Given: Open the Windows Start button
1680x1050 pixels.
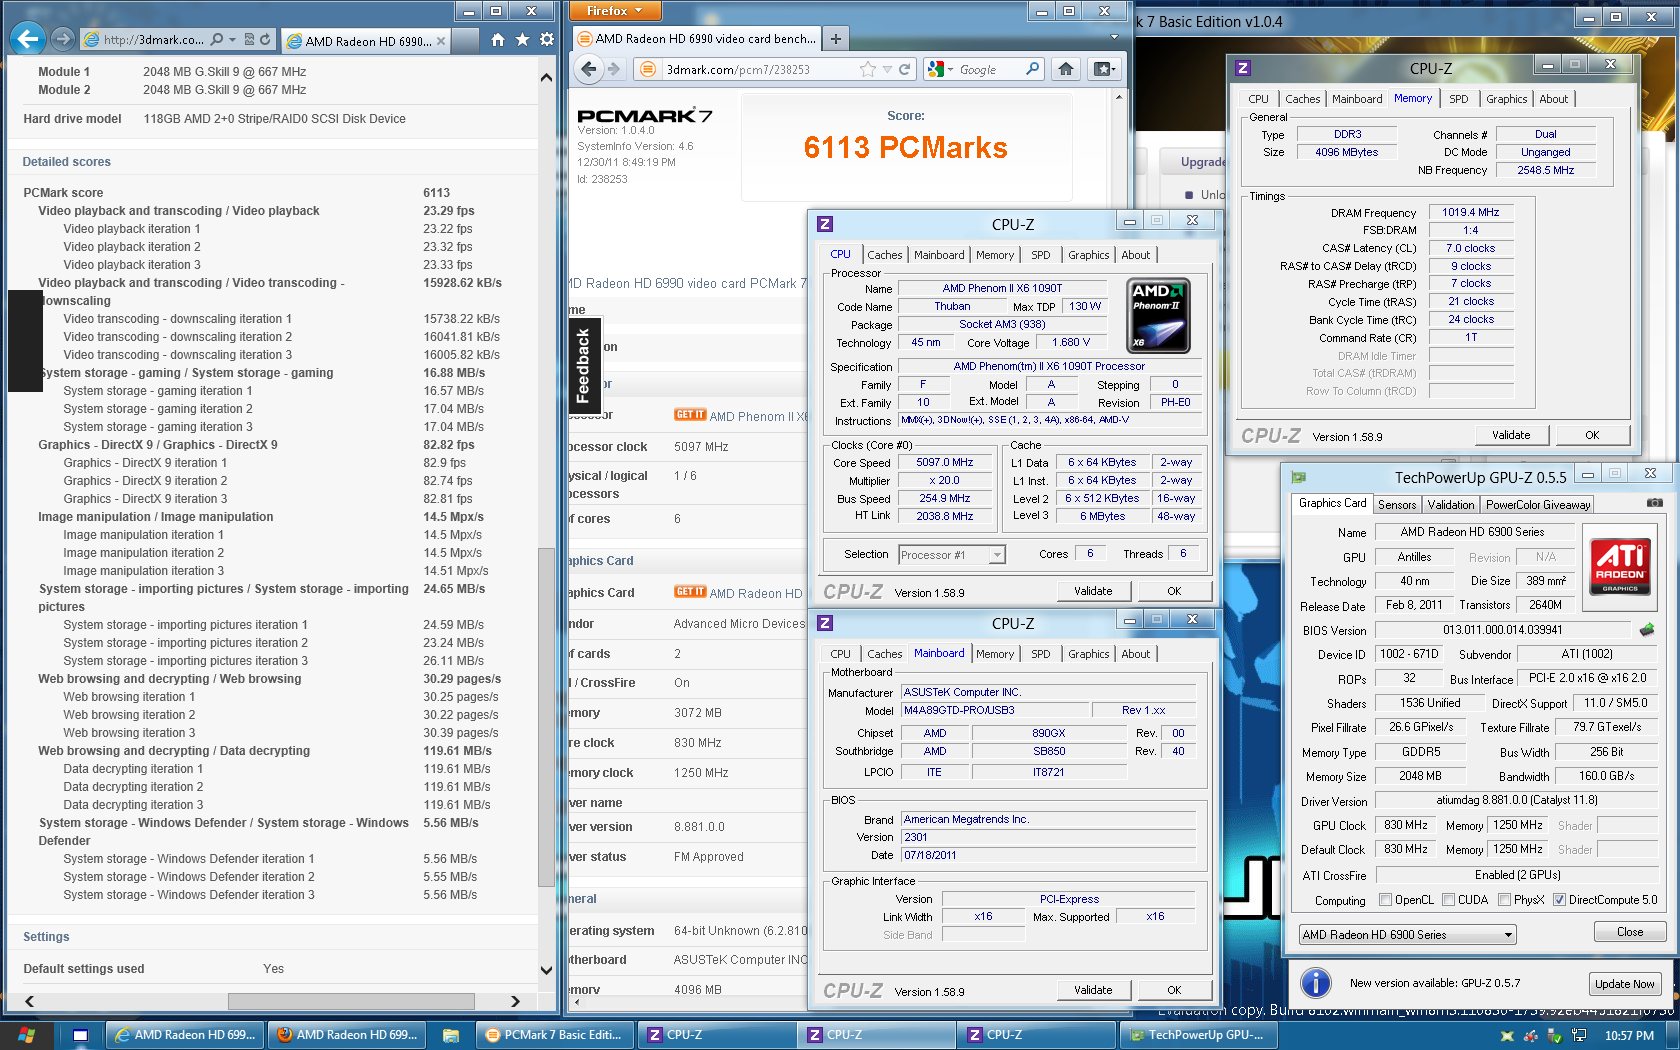Looking at the screenshot, I should pyautogui.click(x=26, y=1035).
